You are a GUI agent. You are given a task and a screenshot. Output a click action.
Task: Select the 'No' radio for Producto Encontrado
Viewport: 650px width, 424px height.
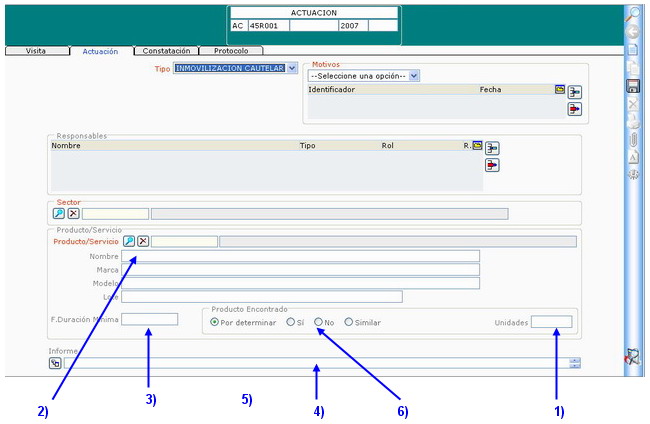click(319, 322)
